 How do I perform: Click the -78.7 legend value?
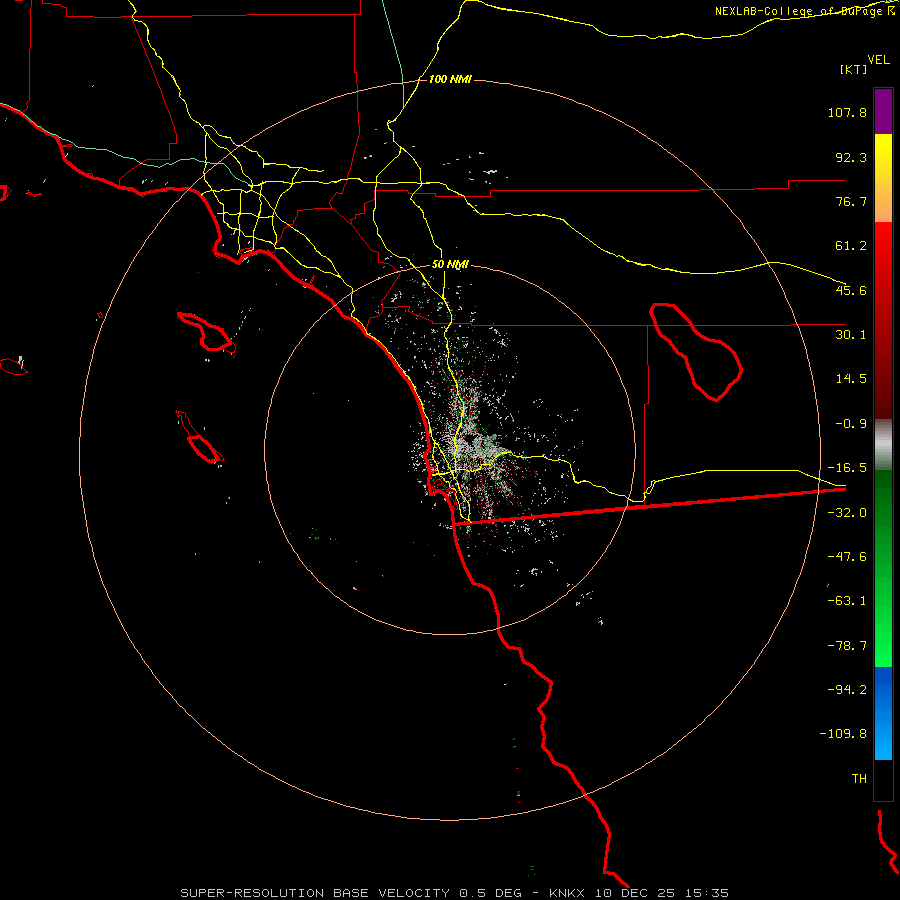(x=847, y=646)
